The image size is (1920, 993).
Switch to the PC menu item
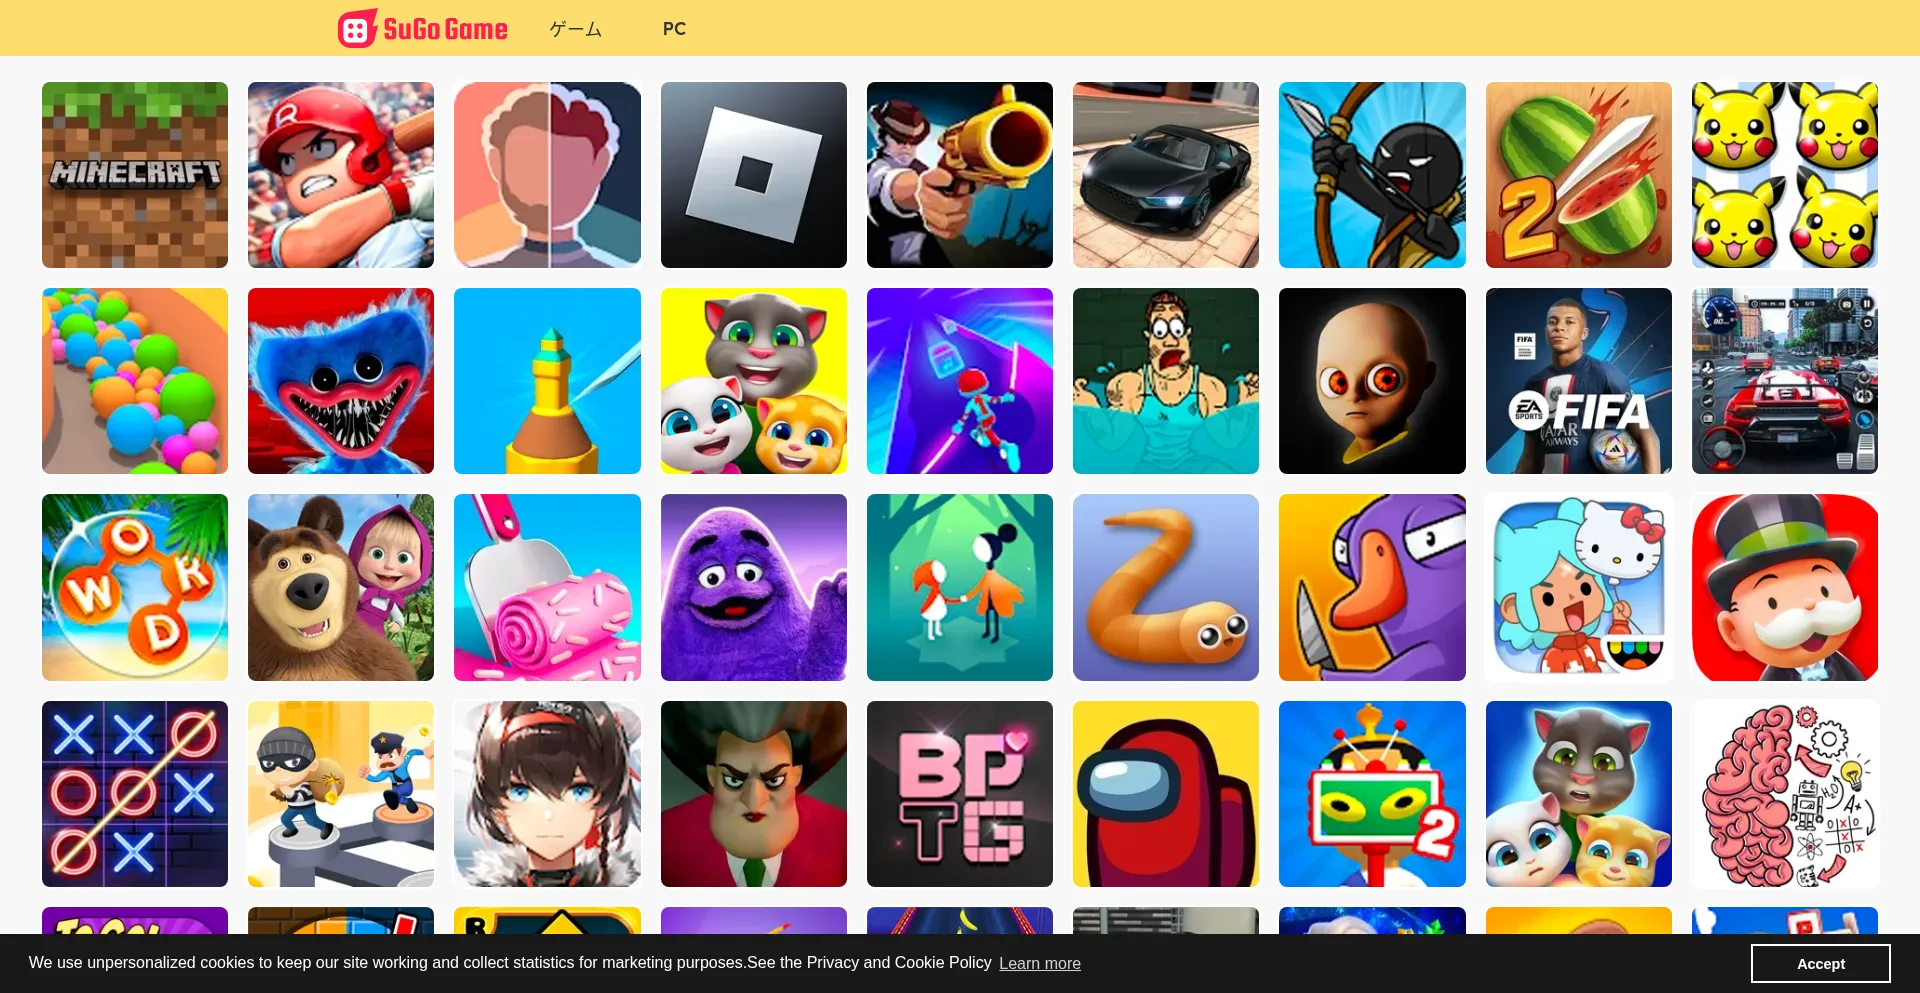tap(674, 29)
